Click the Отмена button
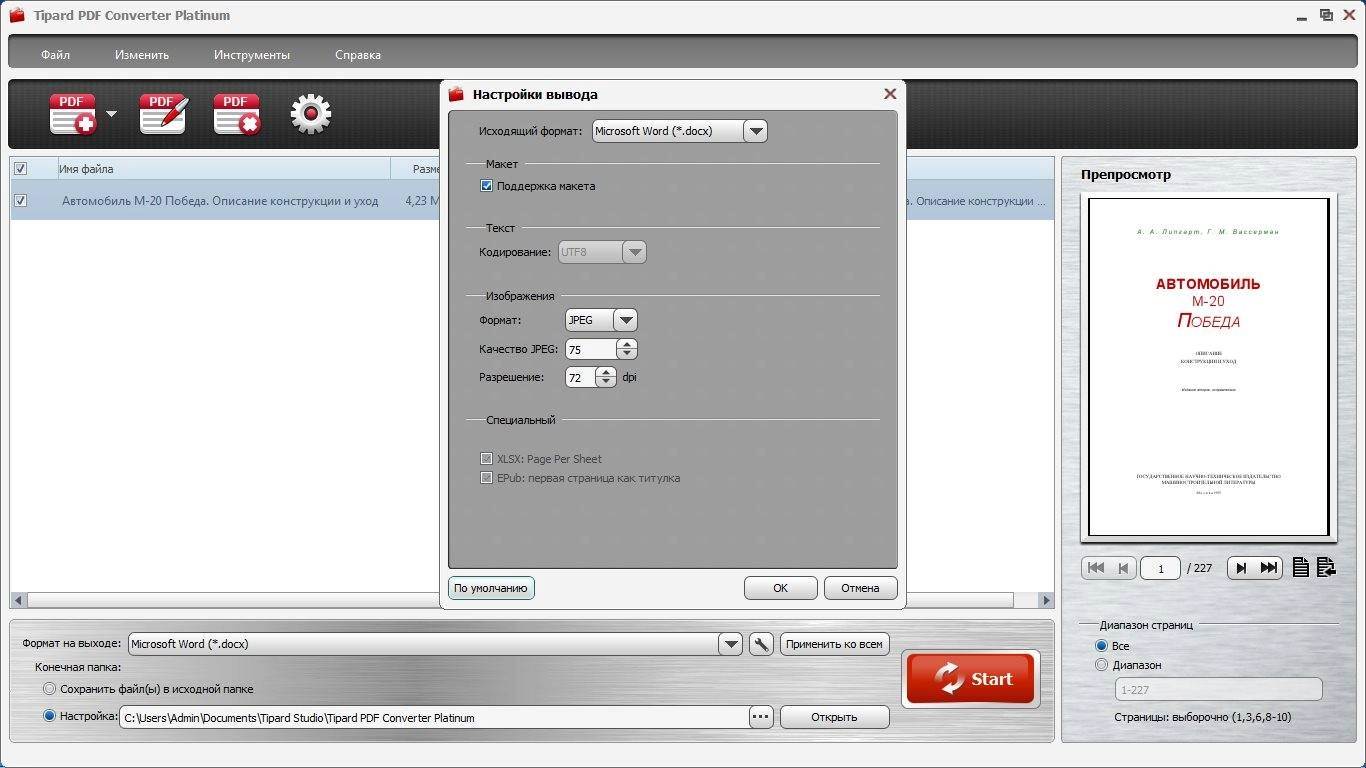Image resolution: width=1366 pixels, height=768 pixels. (860, 588)
